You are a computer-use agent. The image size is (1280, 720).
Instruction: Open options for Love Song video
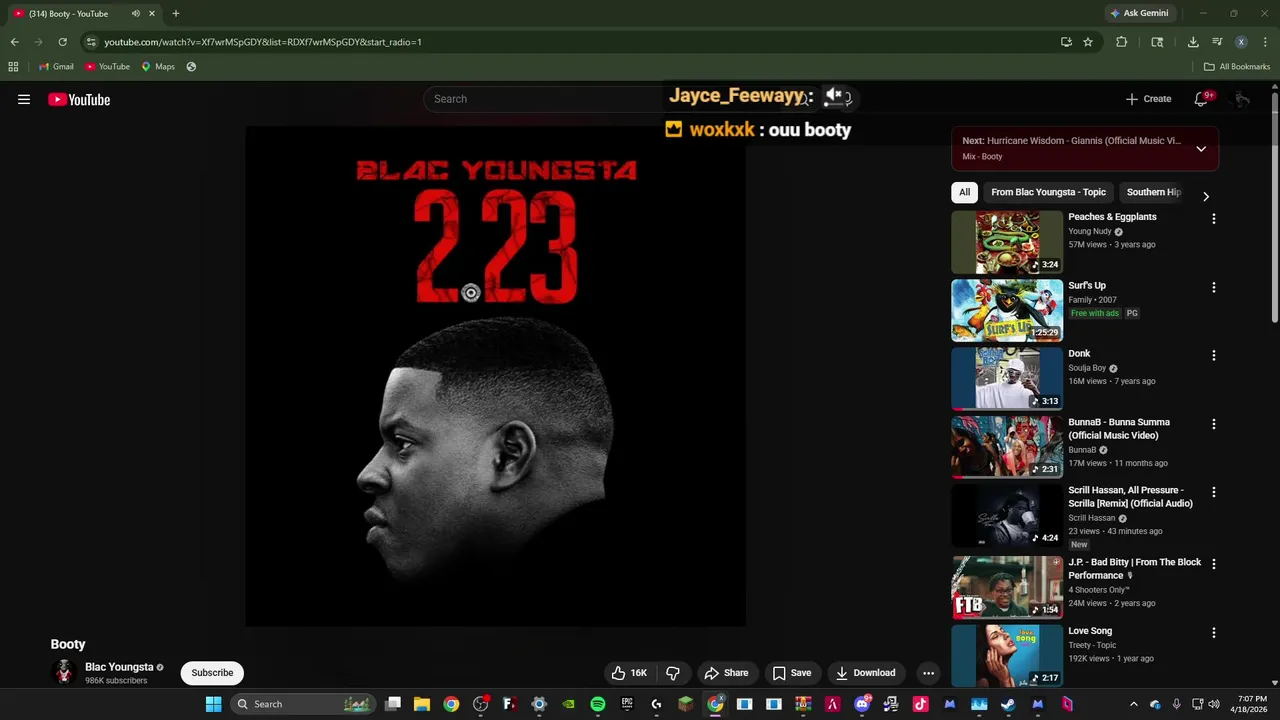[1214, 633]
